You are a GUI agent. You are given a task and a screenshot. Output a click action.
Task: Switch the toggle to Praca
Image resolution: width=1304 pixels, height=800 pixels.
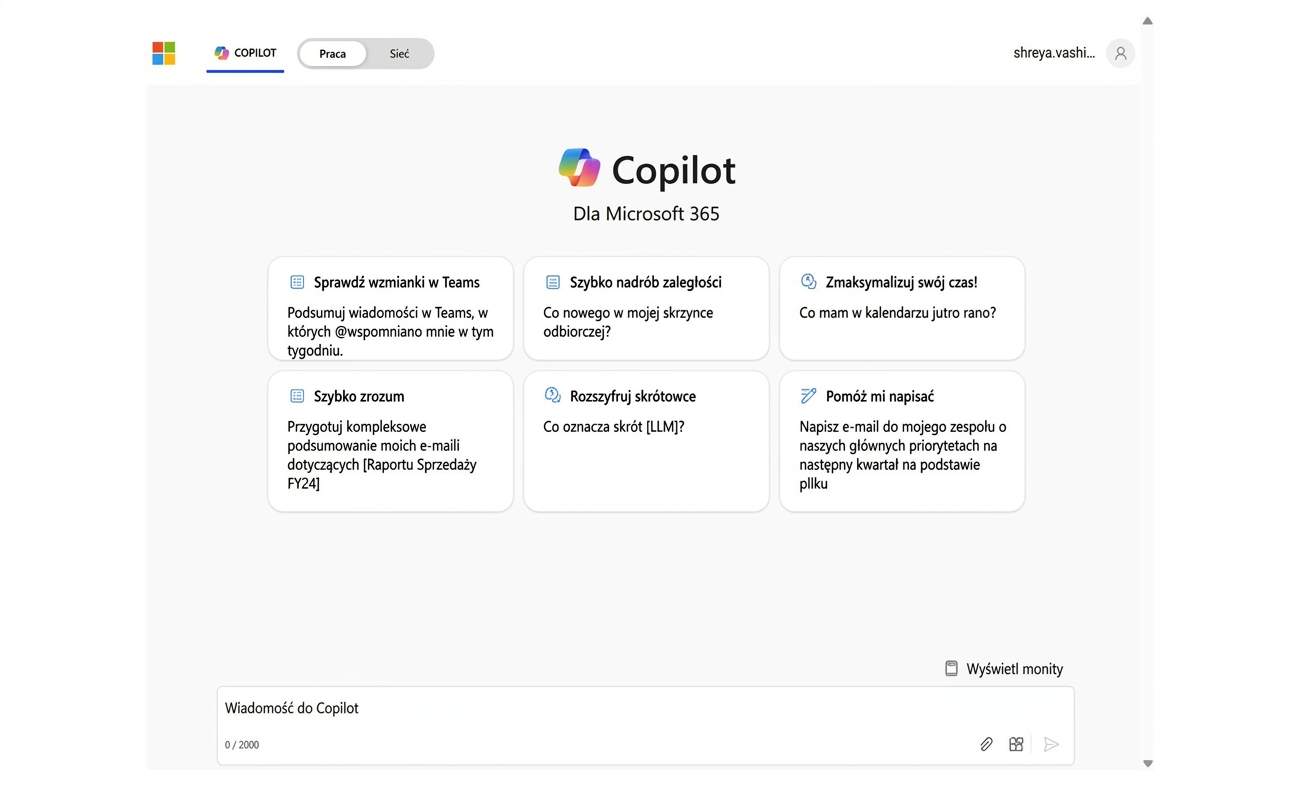tap(332, 54)
